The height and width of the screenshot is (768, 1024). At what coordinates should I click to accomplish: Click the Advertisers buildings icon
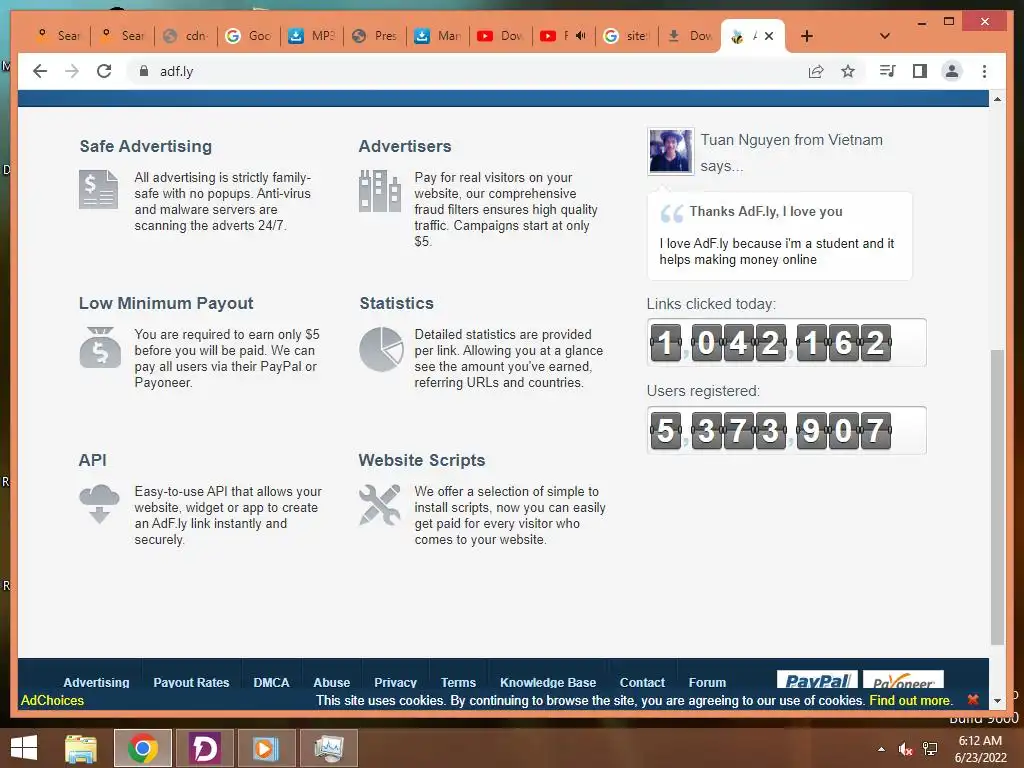coord(379,190)
